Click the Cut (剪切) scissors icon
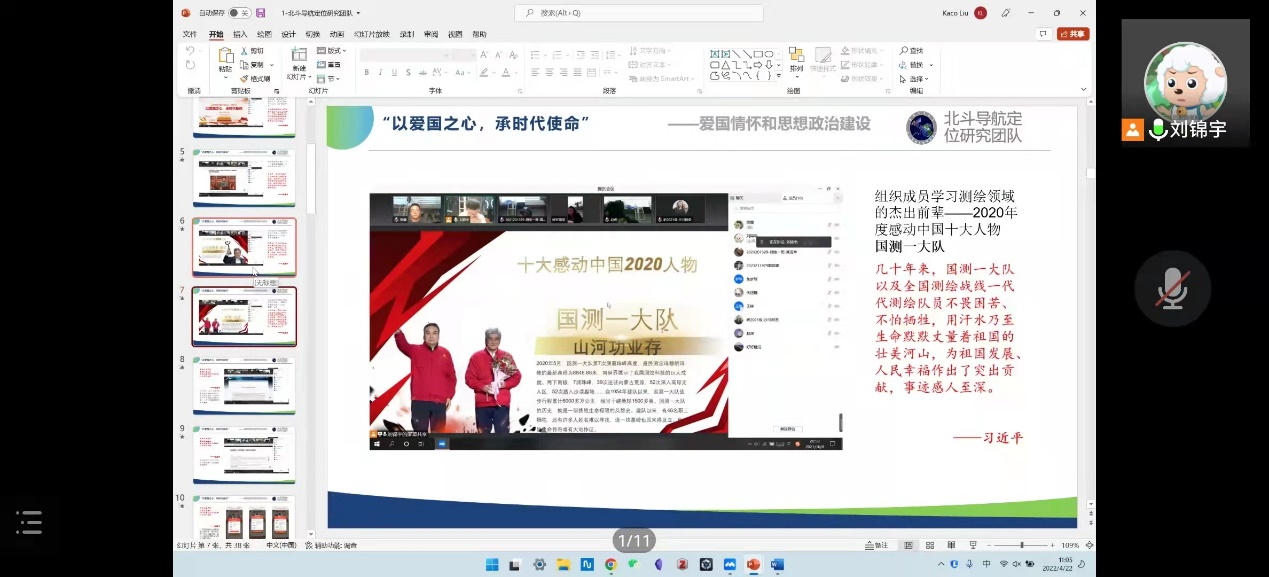1269x577 pixels. tap(244, 50)
